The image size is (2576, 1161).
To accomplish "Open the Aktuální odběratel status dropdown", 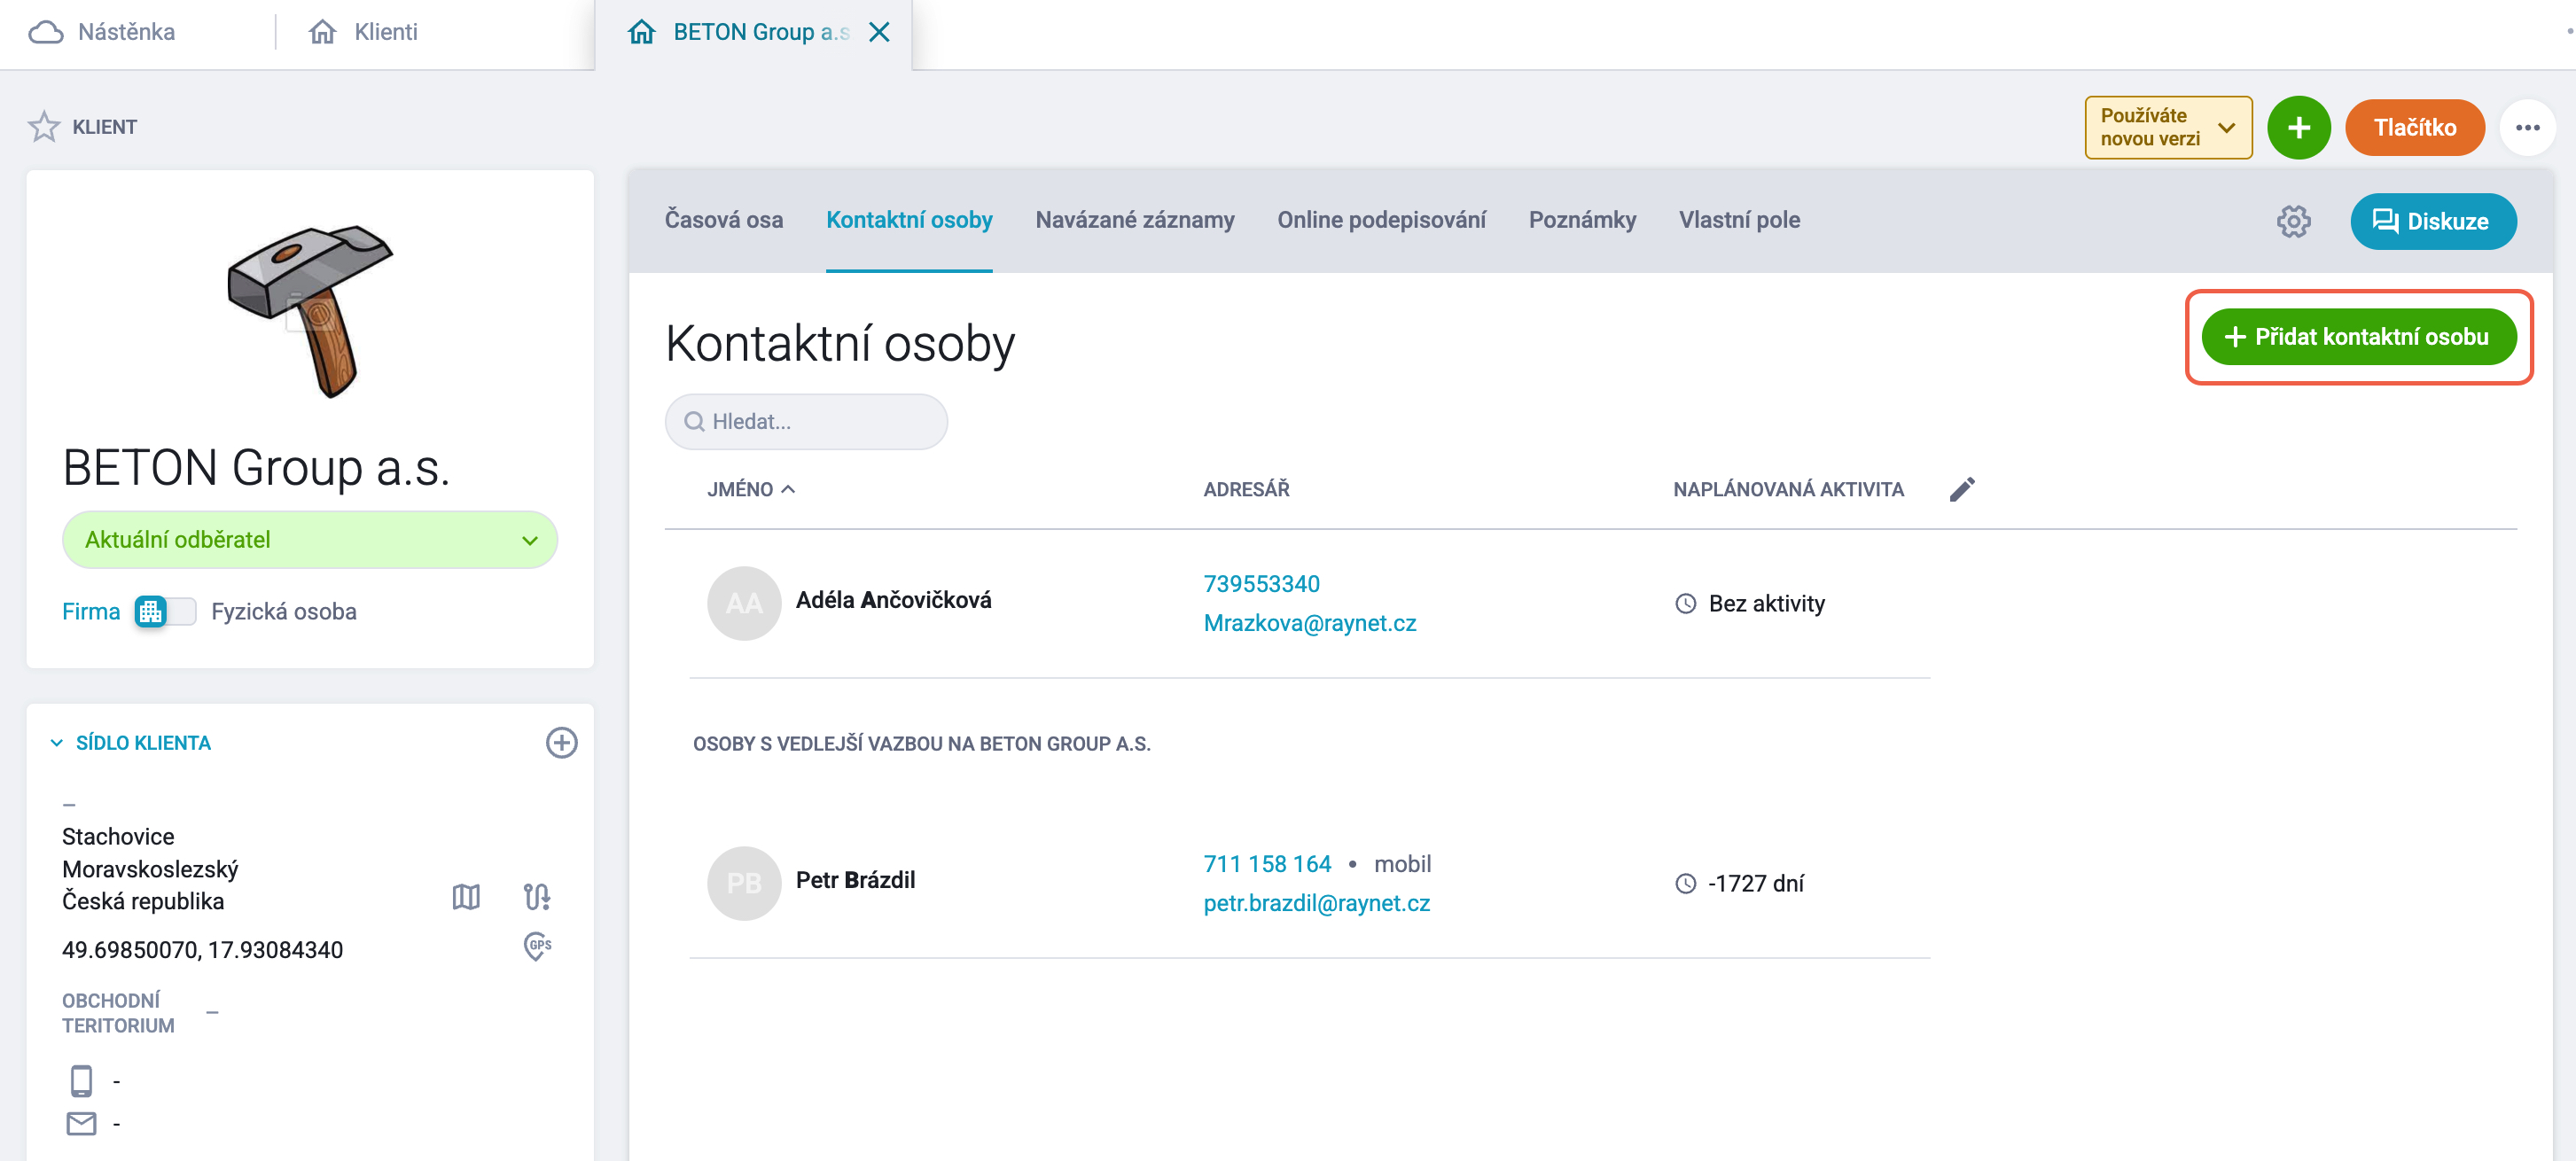I will 310,540.
